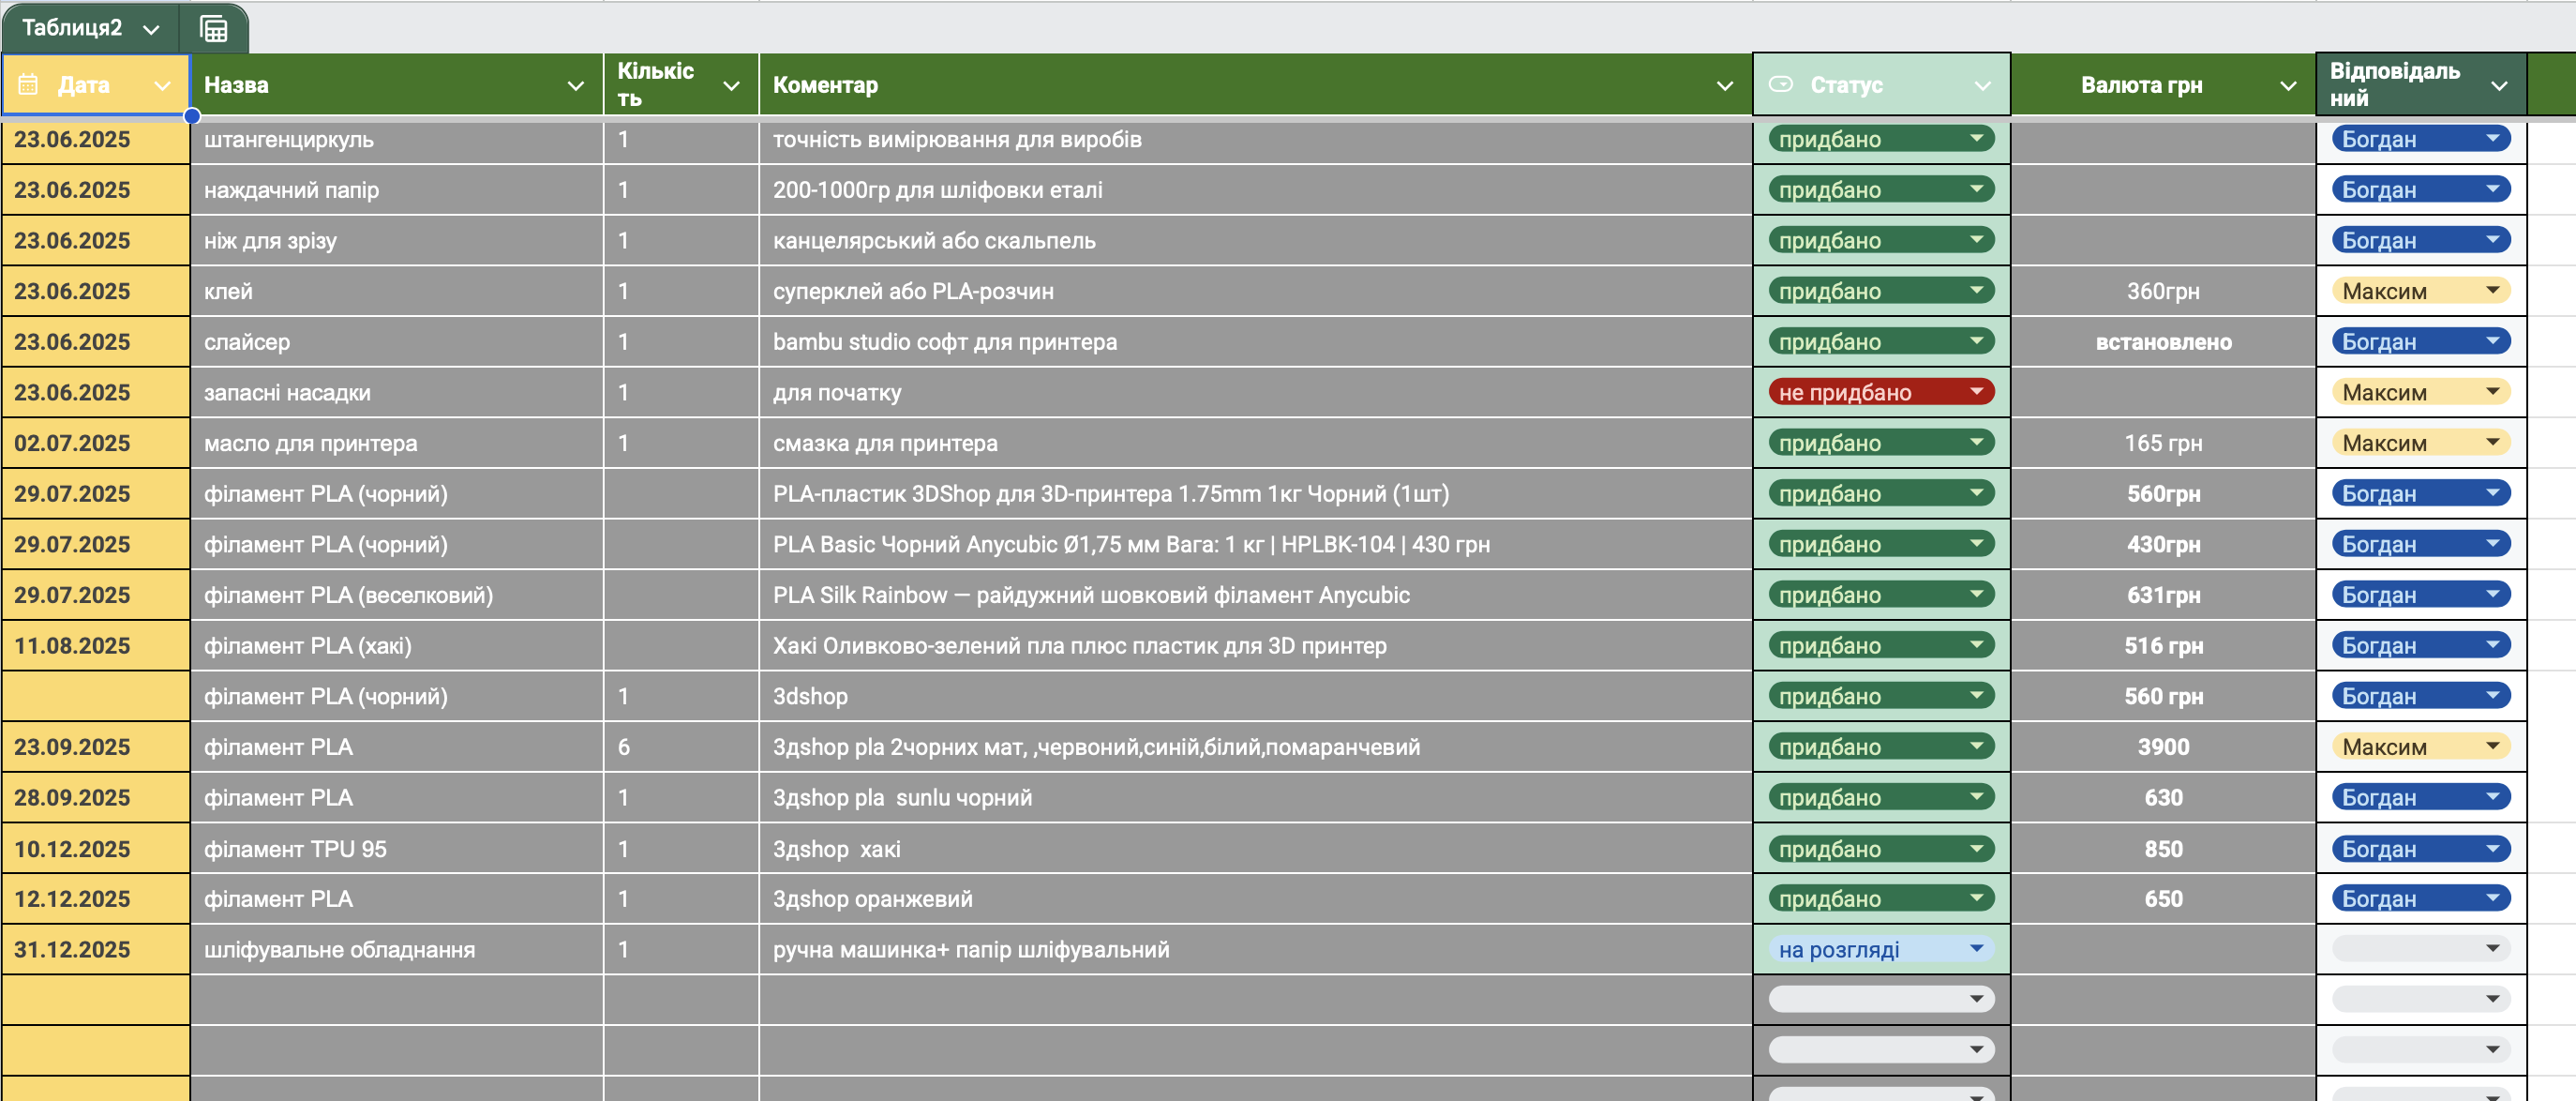Select the value cell '3900'
The image size is (2576, 1101).
click(2163, 747)
